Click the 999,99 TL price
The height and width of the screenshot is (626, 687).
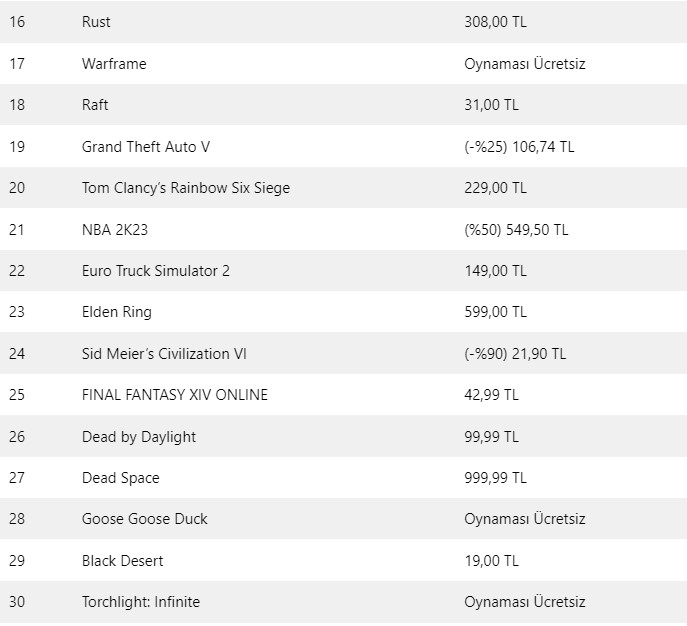(x=495, y=478)
